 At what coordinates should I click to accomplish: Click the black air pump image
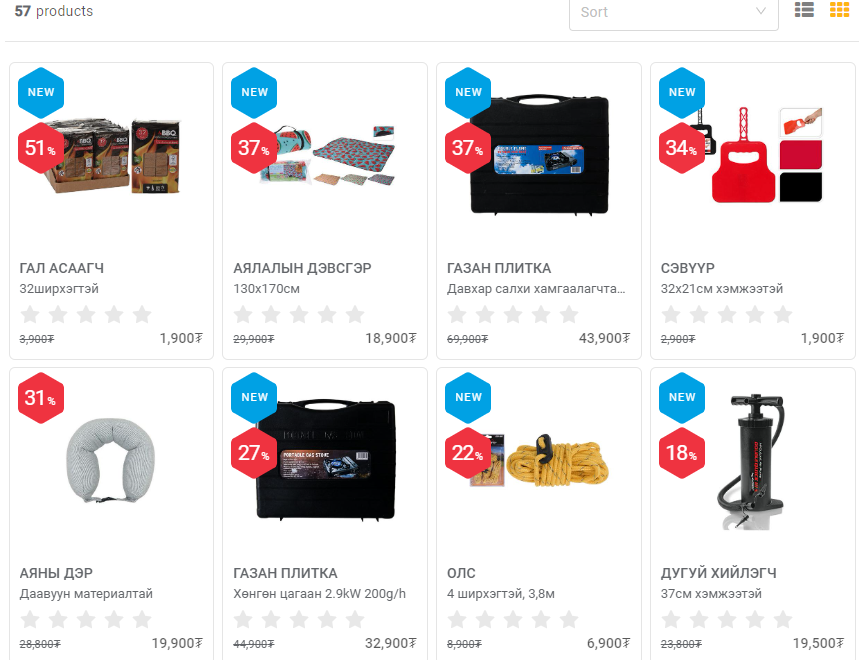point(752,462)
